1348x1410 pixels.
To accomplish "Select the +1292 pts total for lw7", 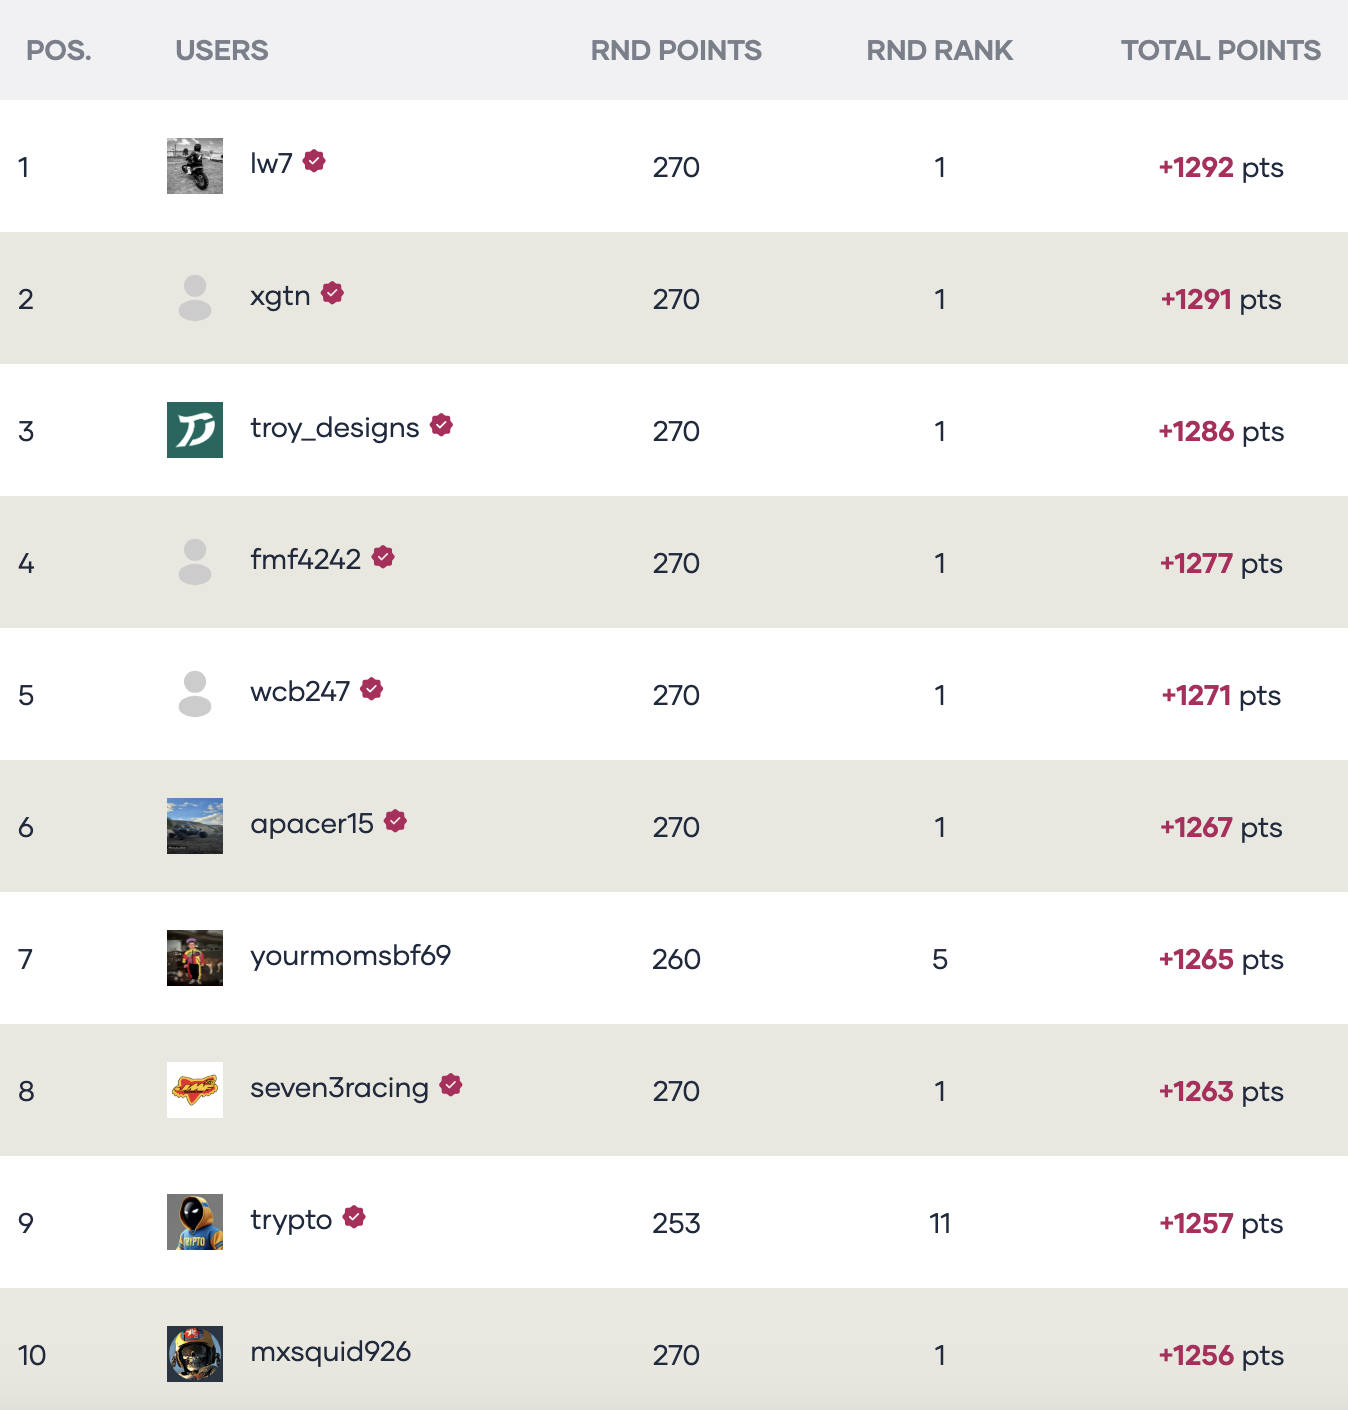I will [1221, 167].
